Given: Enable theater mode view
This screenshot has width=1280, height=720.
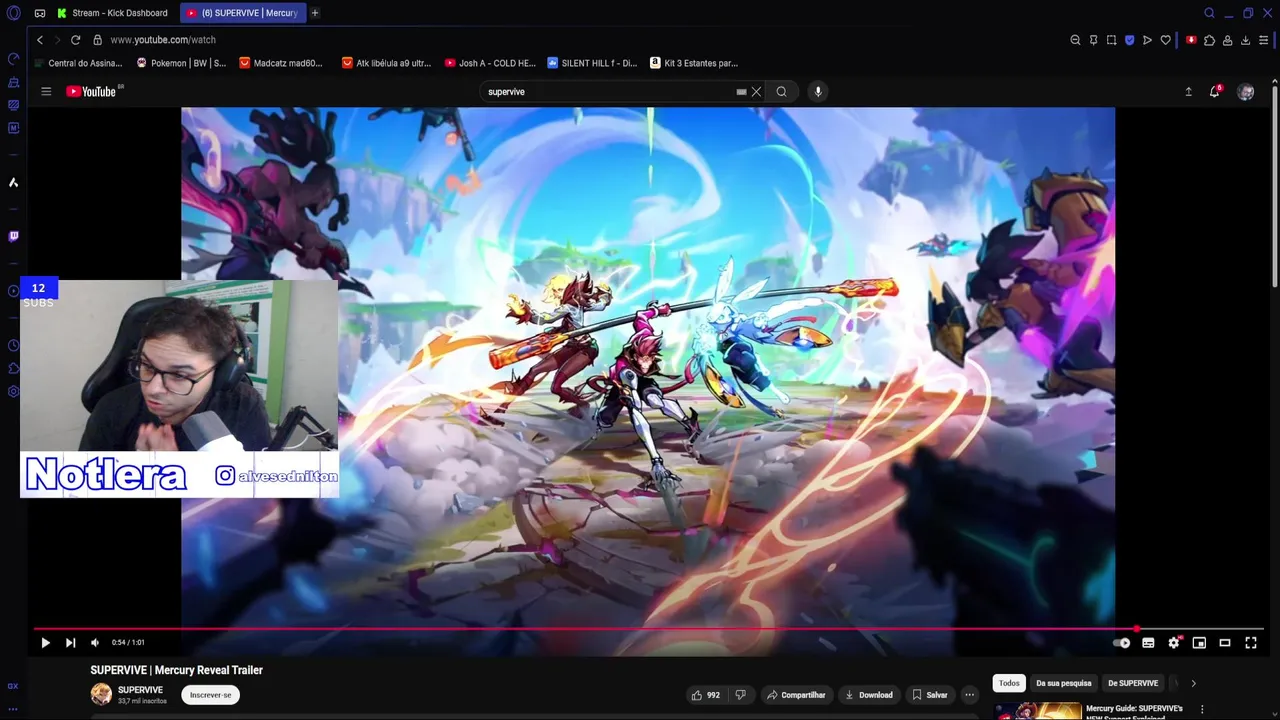Looking at the screenshot, I should pyautogui.click(x=1224, y=643).
